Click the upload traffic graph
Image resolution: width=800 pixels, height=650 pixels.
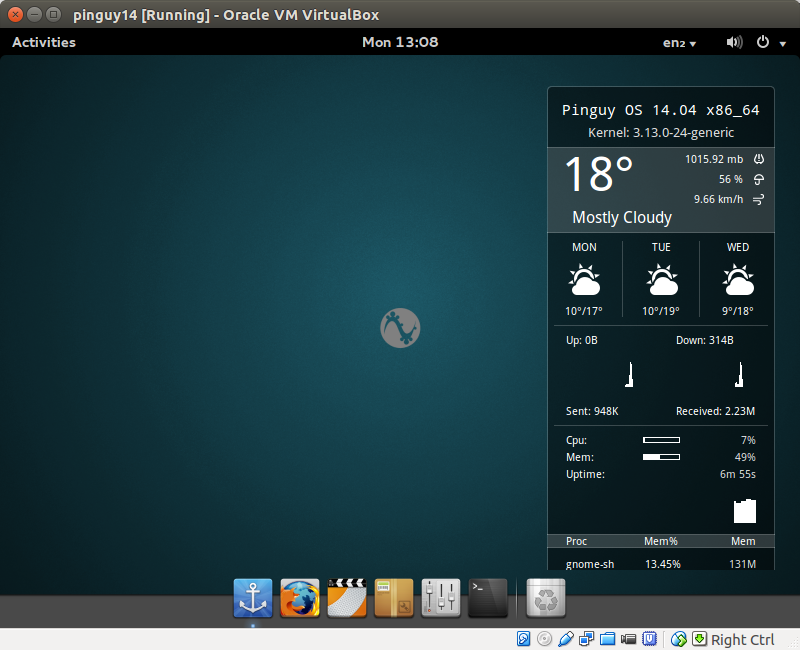pos(630,374)
